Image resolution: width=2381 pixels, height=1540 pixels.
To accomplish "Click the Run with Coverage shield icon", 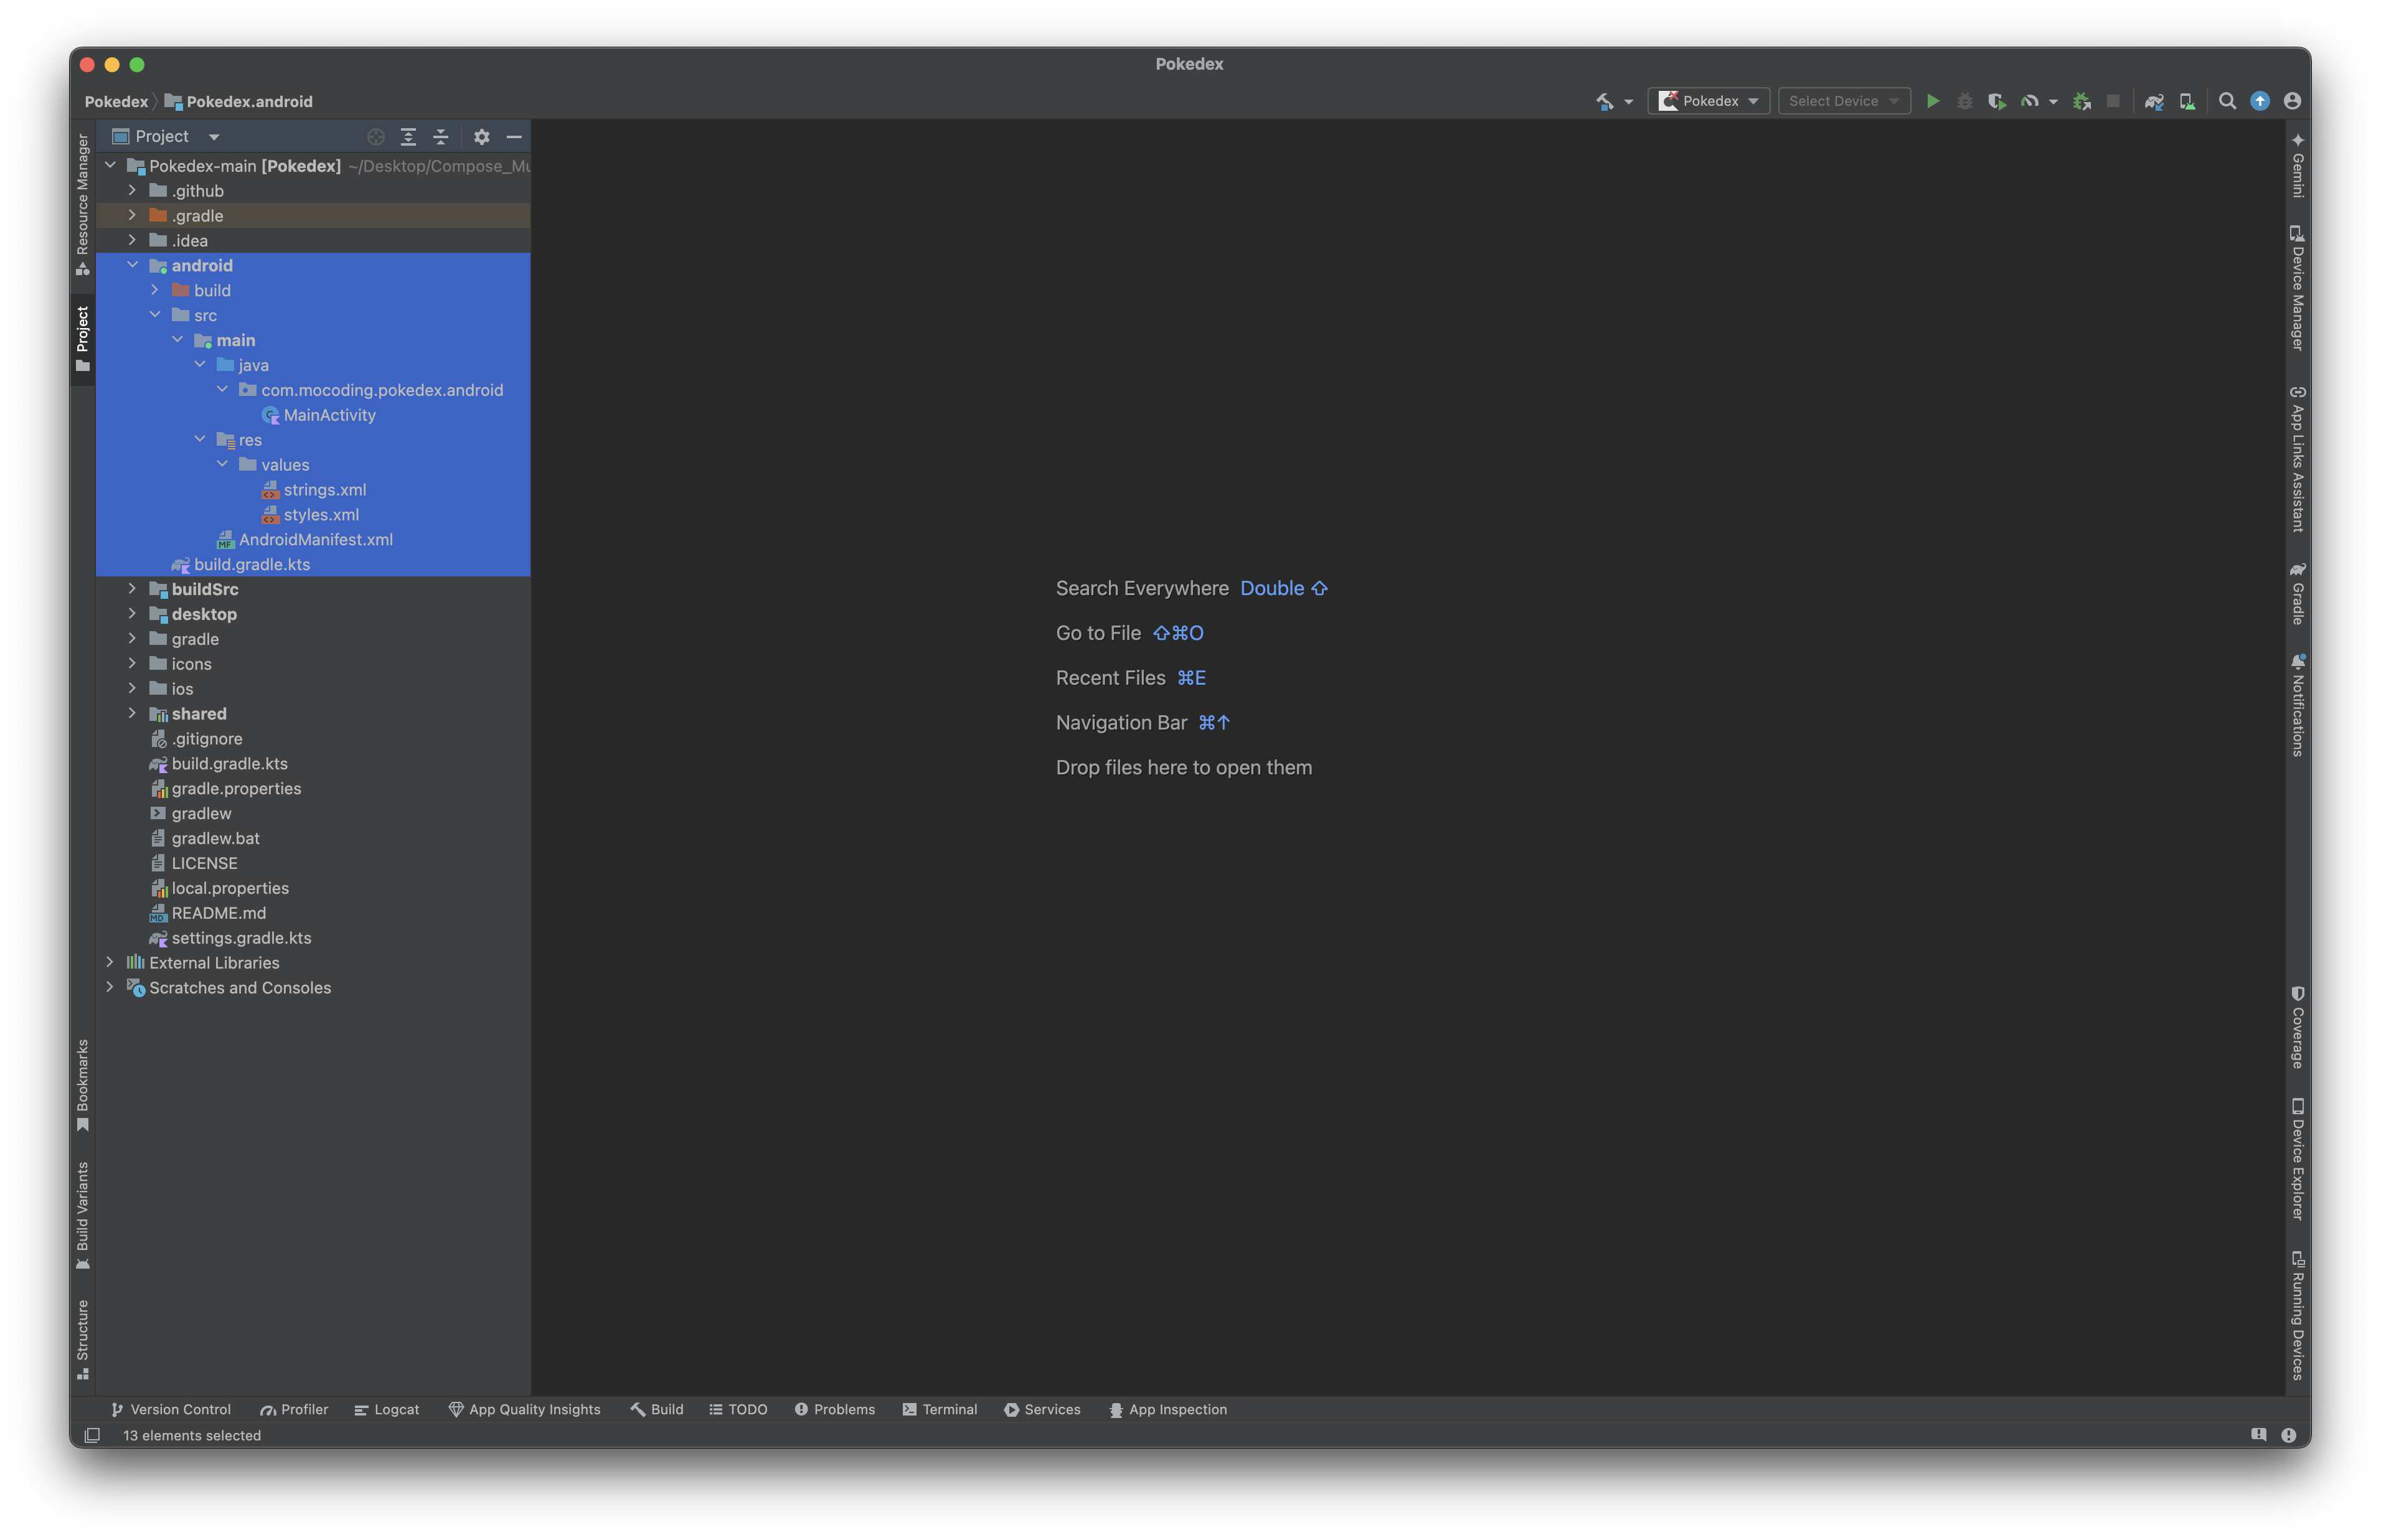I will [1996, 101].
